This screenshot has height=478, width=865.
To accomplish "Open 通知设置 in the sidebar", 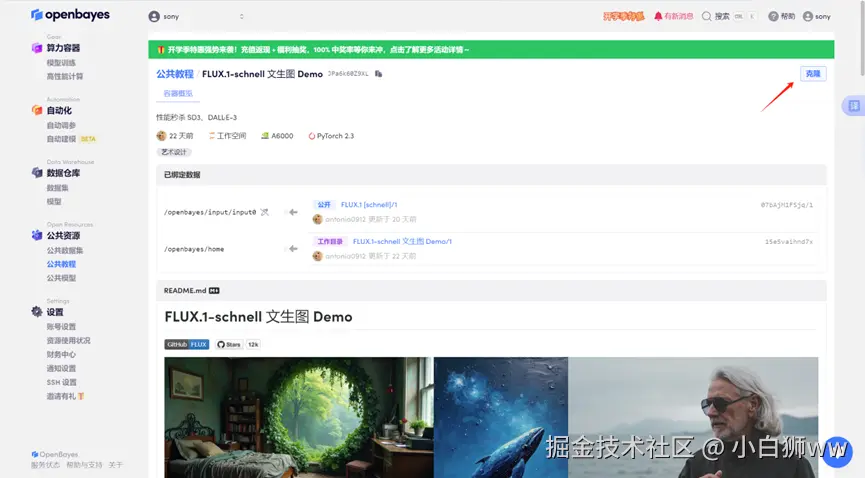I will coord(61,368).
